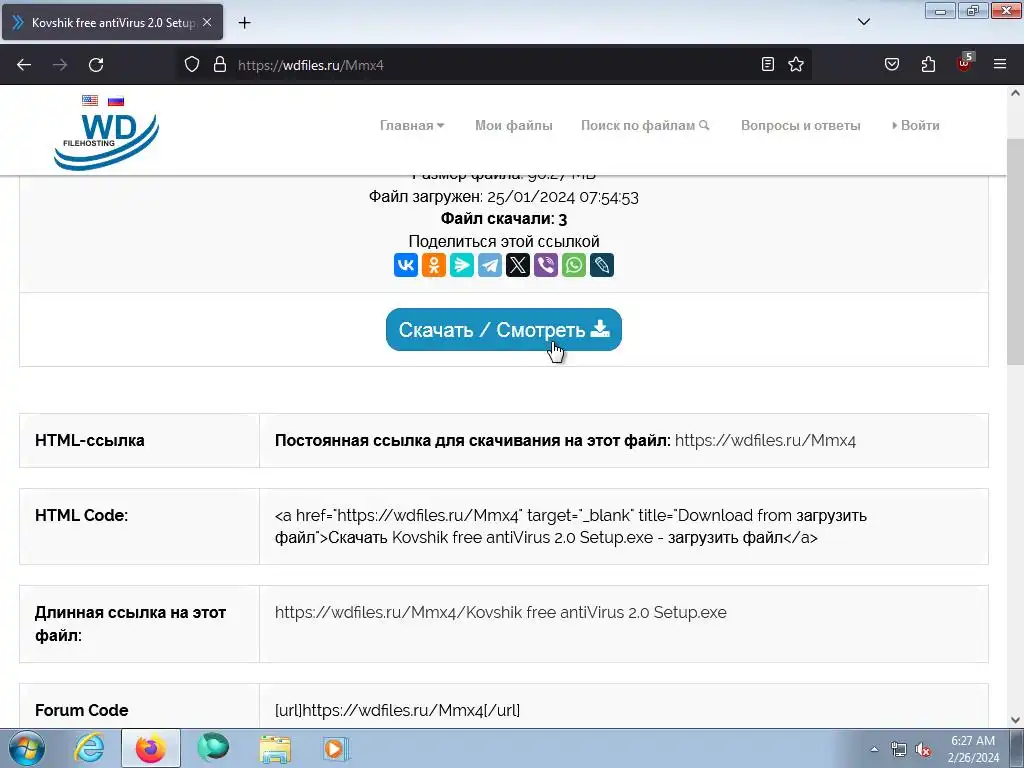Open a new browser tab
Viewport: 1024px width, 768px height.
[x=244, y=23]
